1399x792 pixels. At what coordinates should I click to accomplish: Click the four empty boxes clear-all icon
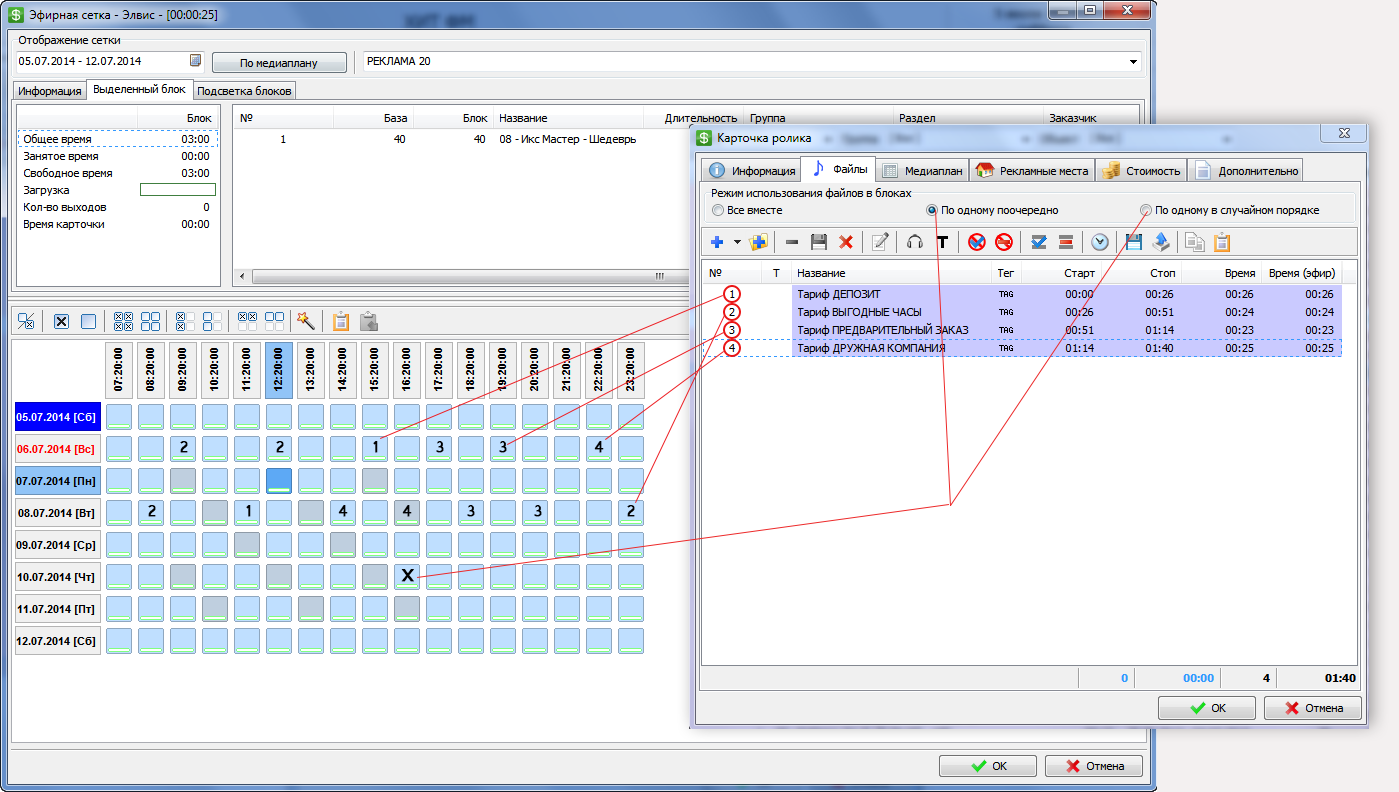click(x=150, y=321)
